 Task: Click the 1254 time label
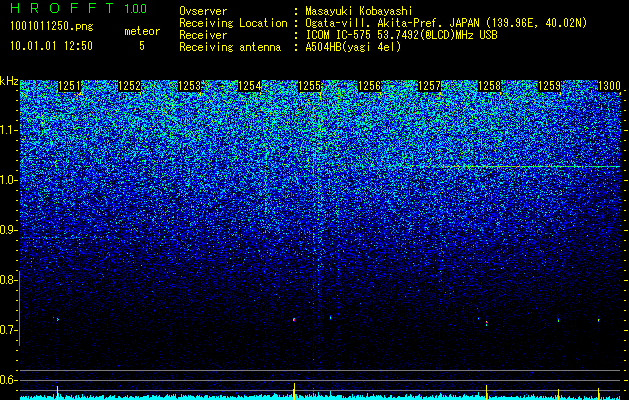(250, 86)
